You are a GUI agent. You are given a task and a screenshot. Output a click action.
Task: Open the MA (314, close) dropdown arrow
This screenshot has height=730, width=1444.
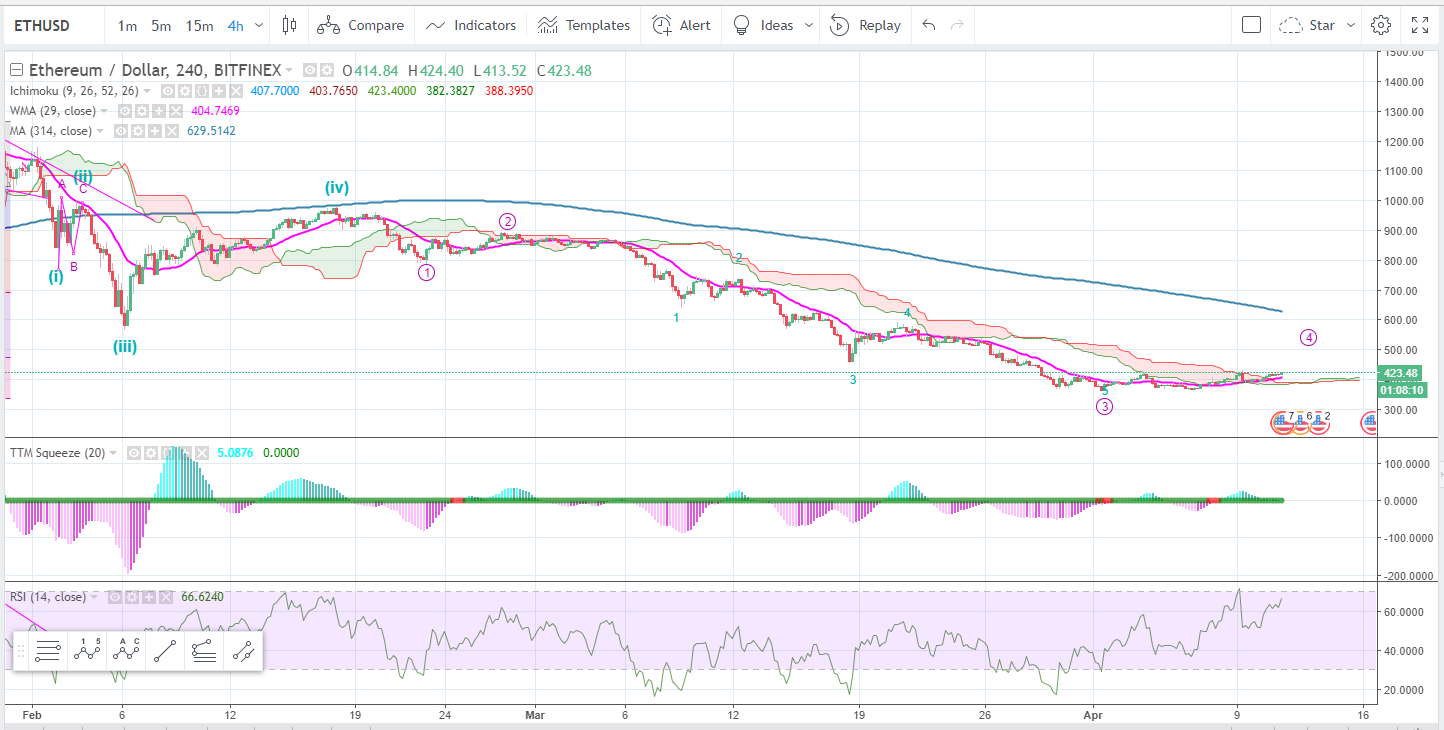(100, 131)
